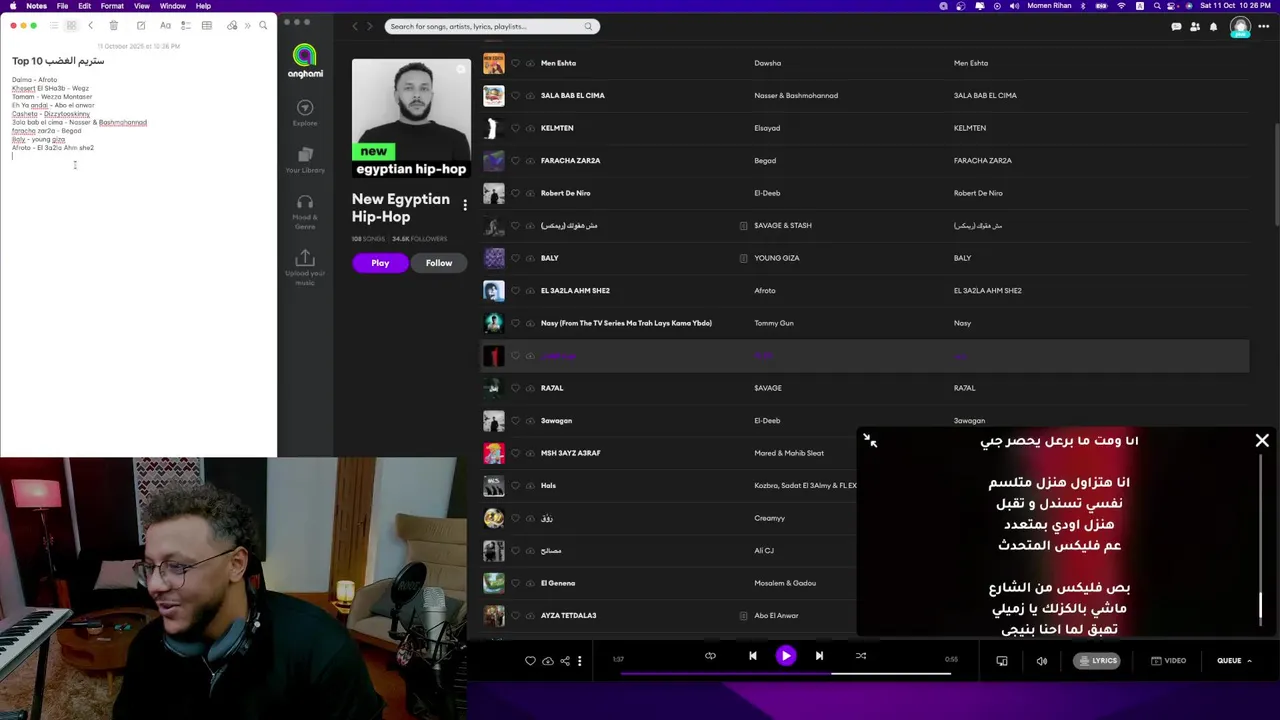
Task: Open the Help menu
Action: 203,6
